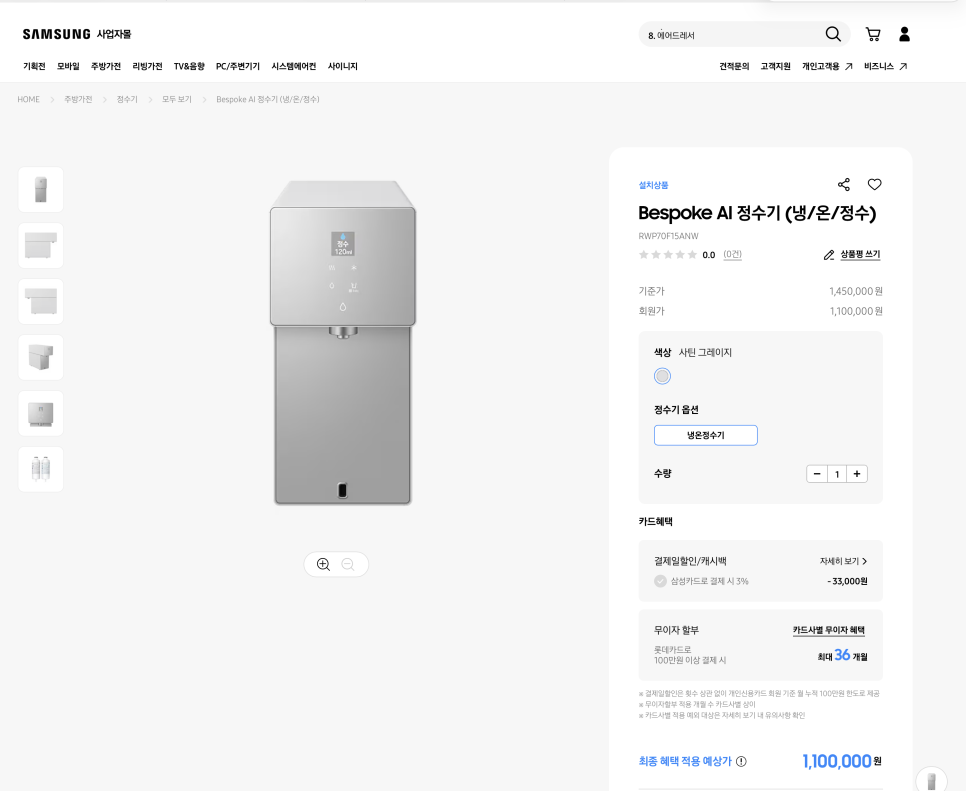Screen dimensions: 966x791
Task: Click the quantity value field
Action: point(837,474)
